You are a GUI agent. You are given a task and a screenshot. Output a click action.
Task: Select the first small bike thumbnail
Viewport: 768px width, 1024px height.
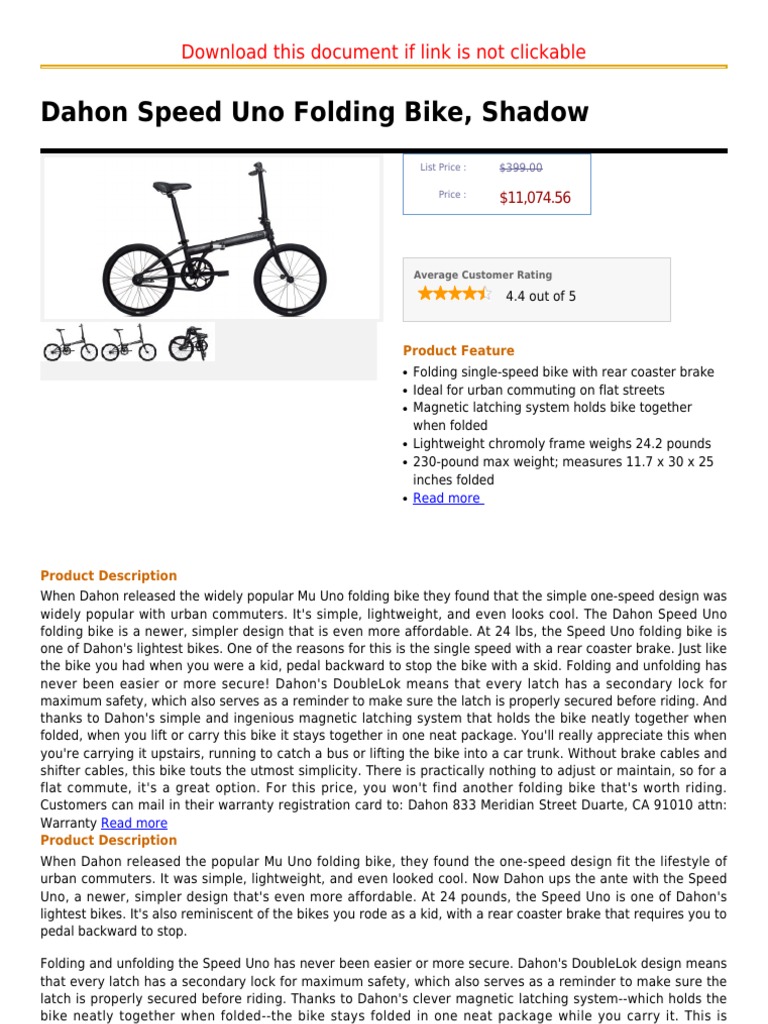point(70,343)
